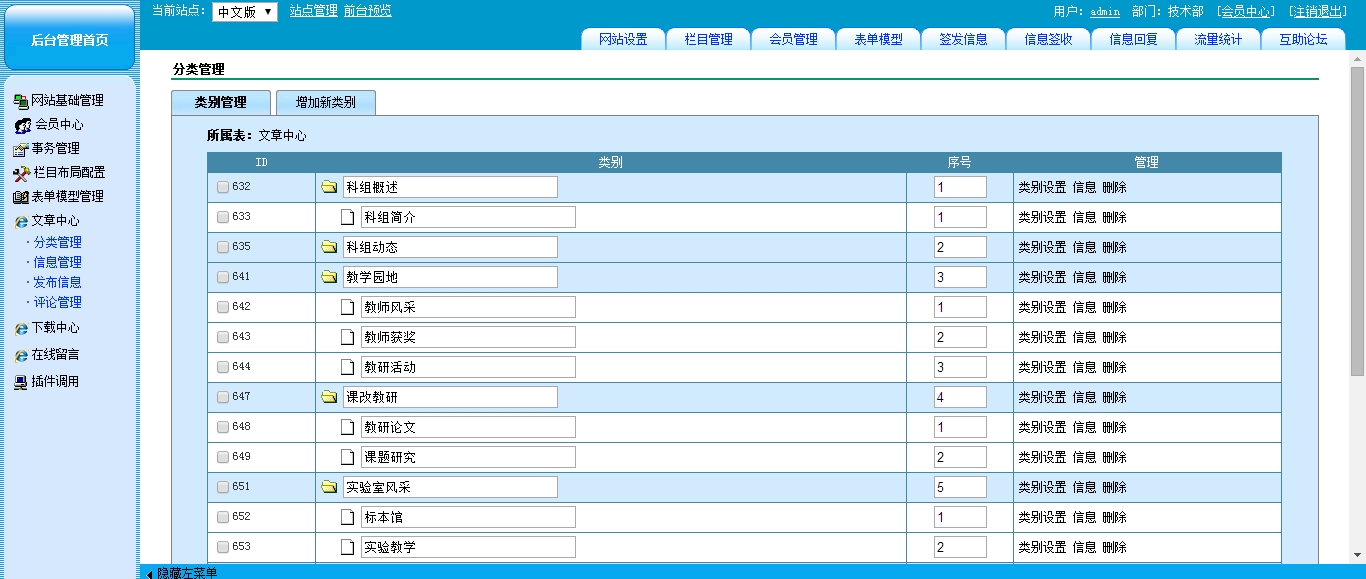The height and width of the screenshot is (579, 1366).
Task: Click the vertical scrollbar on the right
Action: (1357, 220)
